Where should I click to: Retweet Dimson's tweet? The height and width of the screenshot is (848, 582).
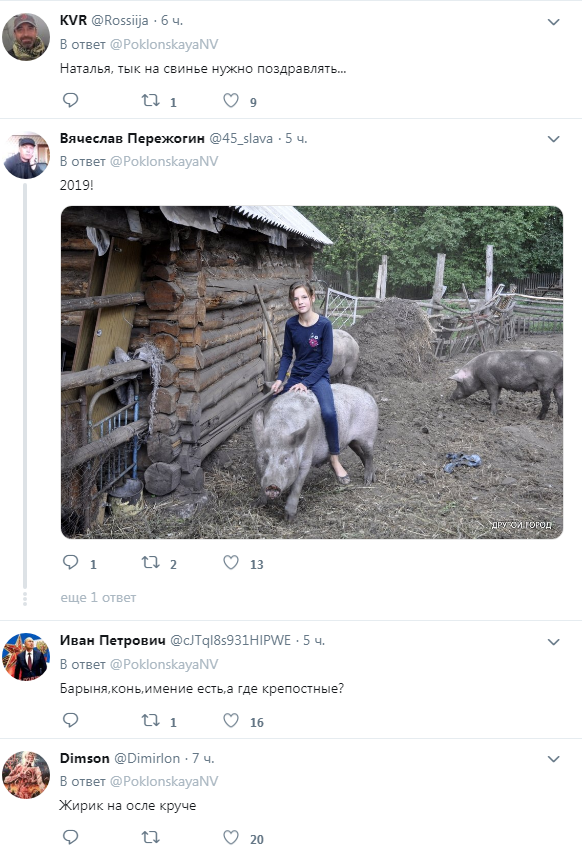coord(150,838)
